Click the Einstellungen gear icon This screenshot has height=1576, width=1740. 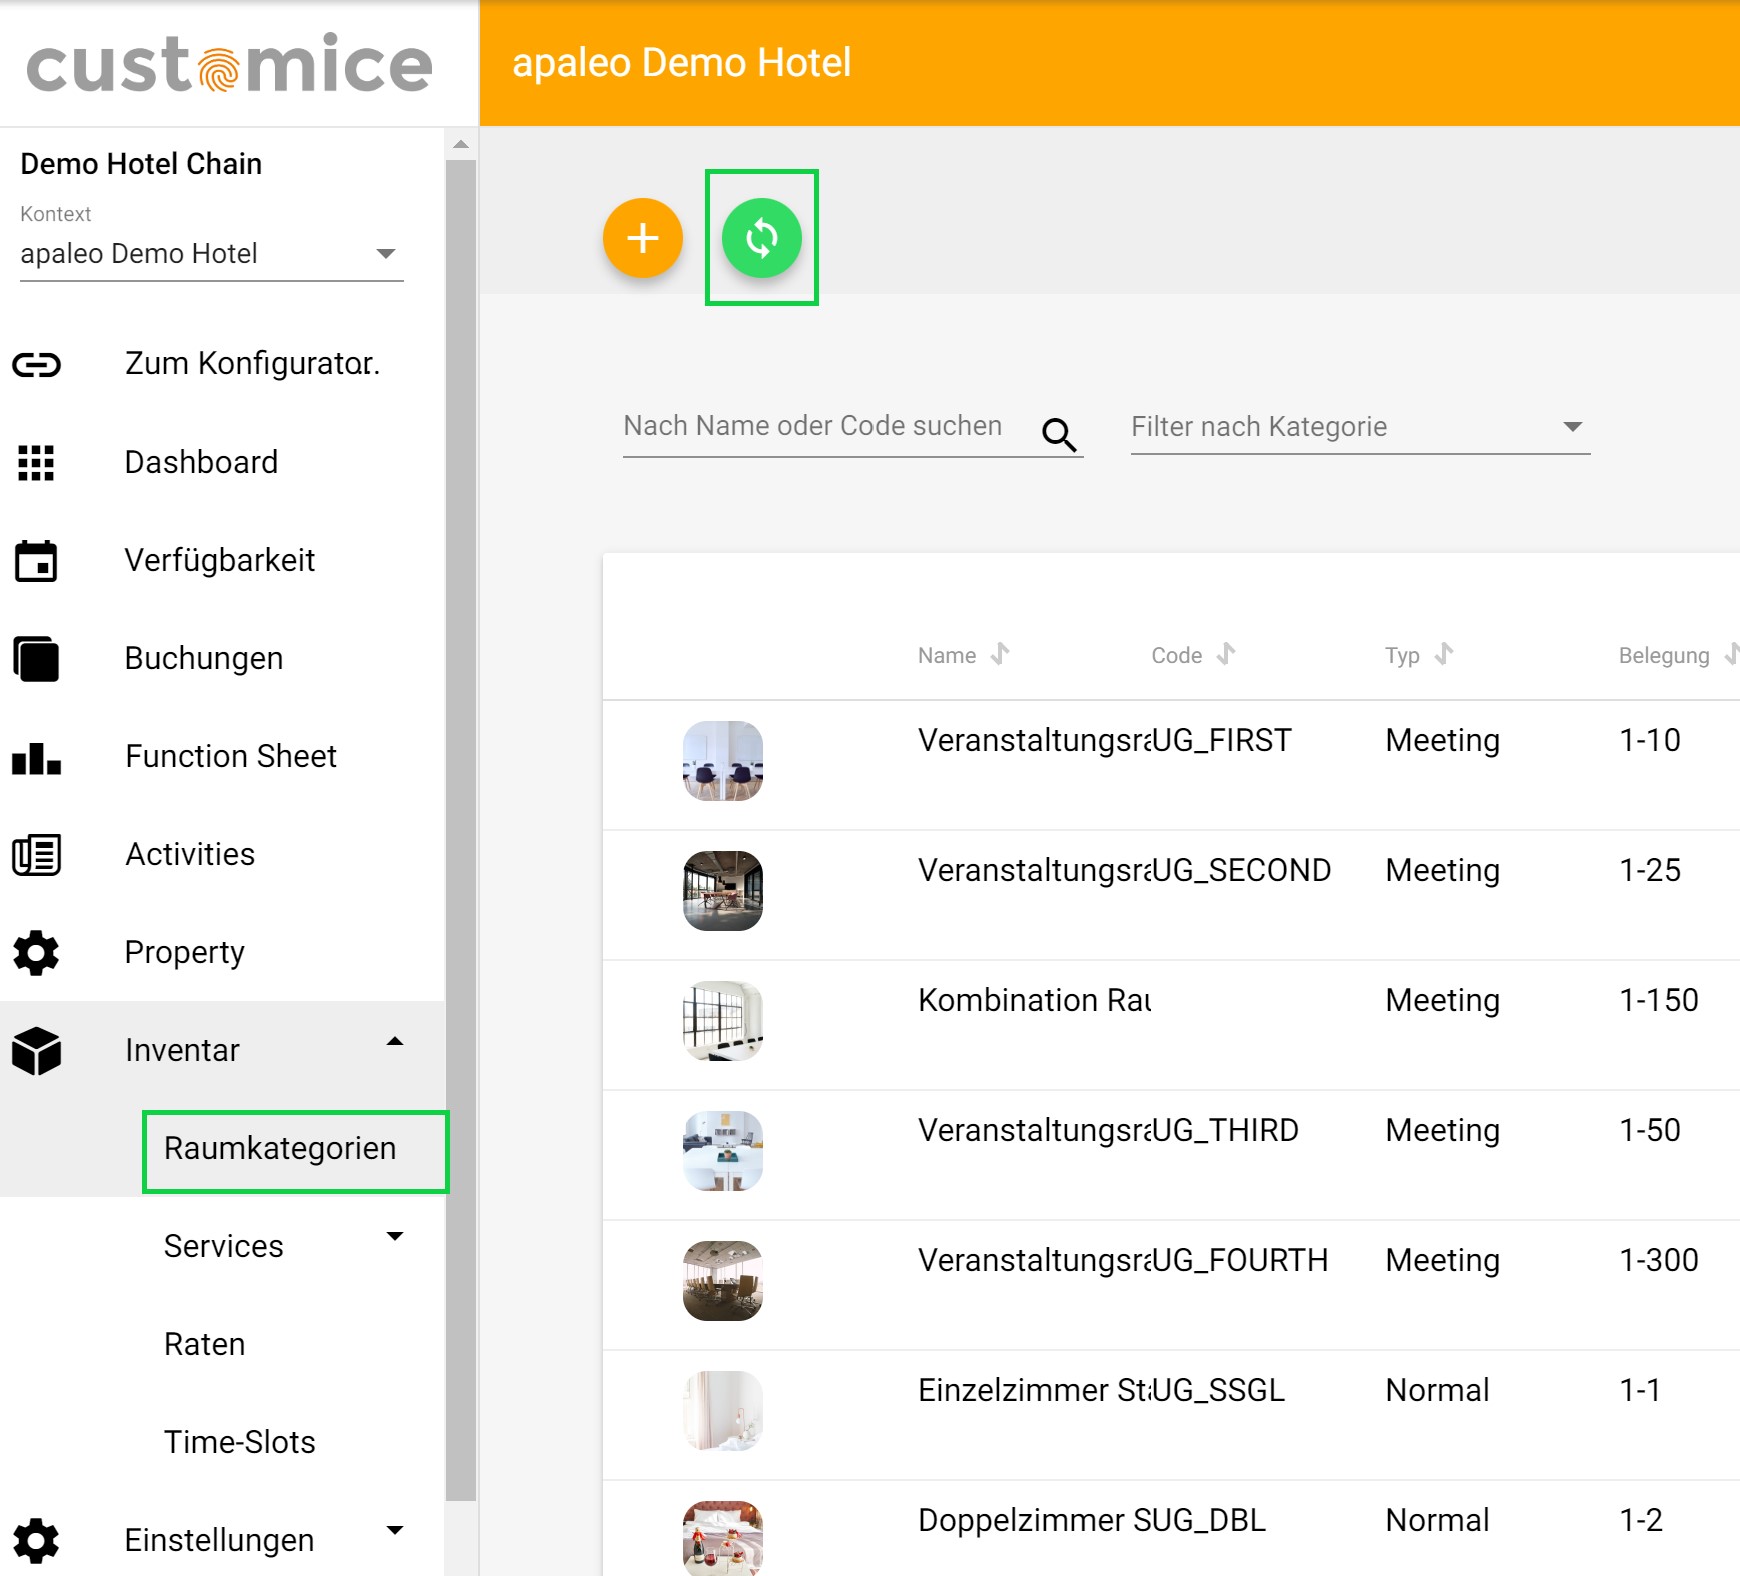(36, 1541)
